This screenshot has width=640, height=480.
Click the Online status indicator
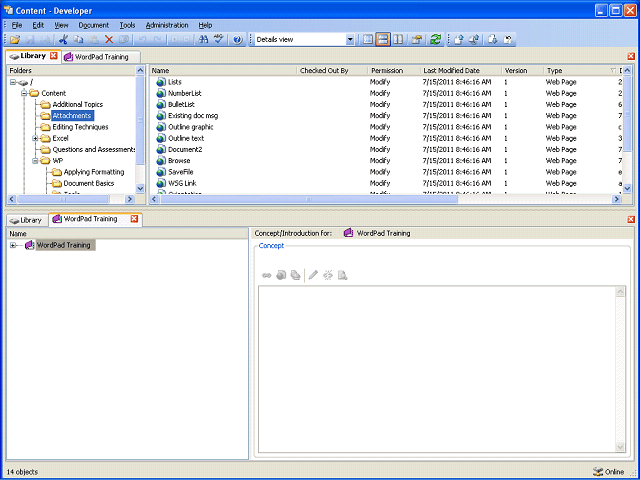(x=608, y=472)
